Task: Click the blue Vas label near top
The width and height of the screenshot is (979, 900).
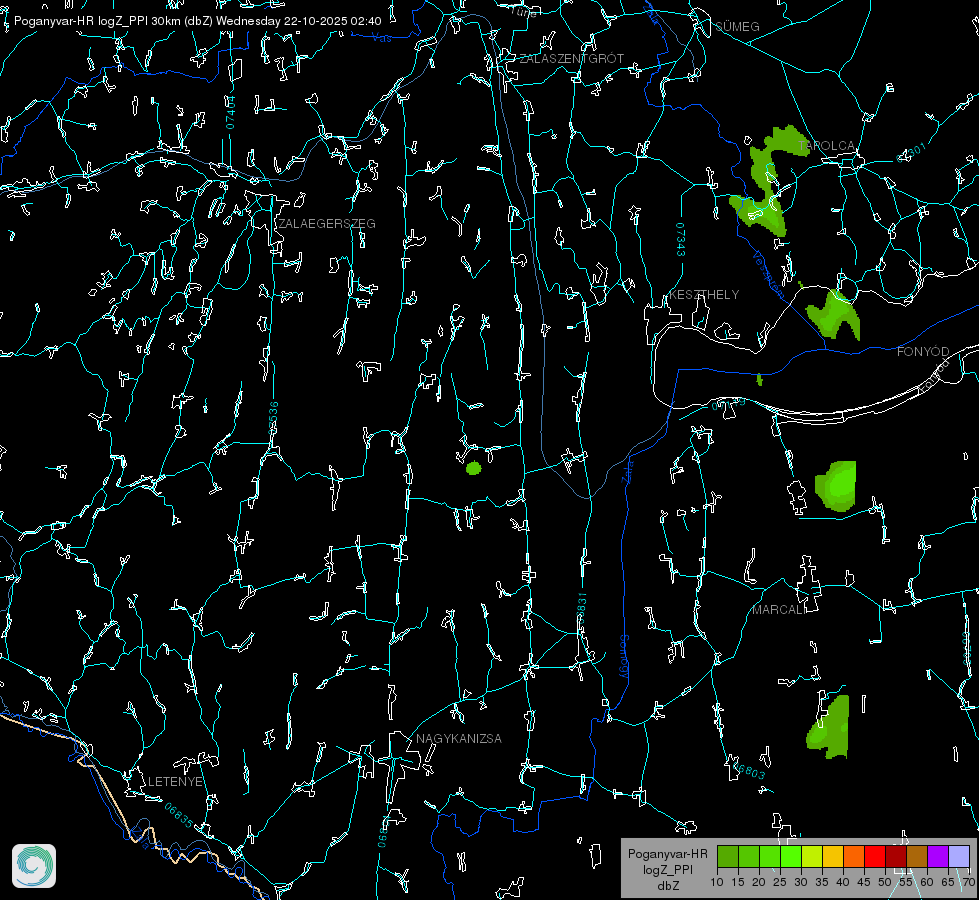Action: (381, 38)
